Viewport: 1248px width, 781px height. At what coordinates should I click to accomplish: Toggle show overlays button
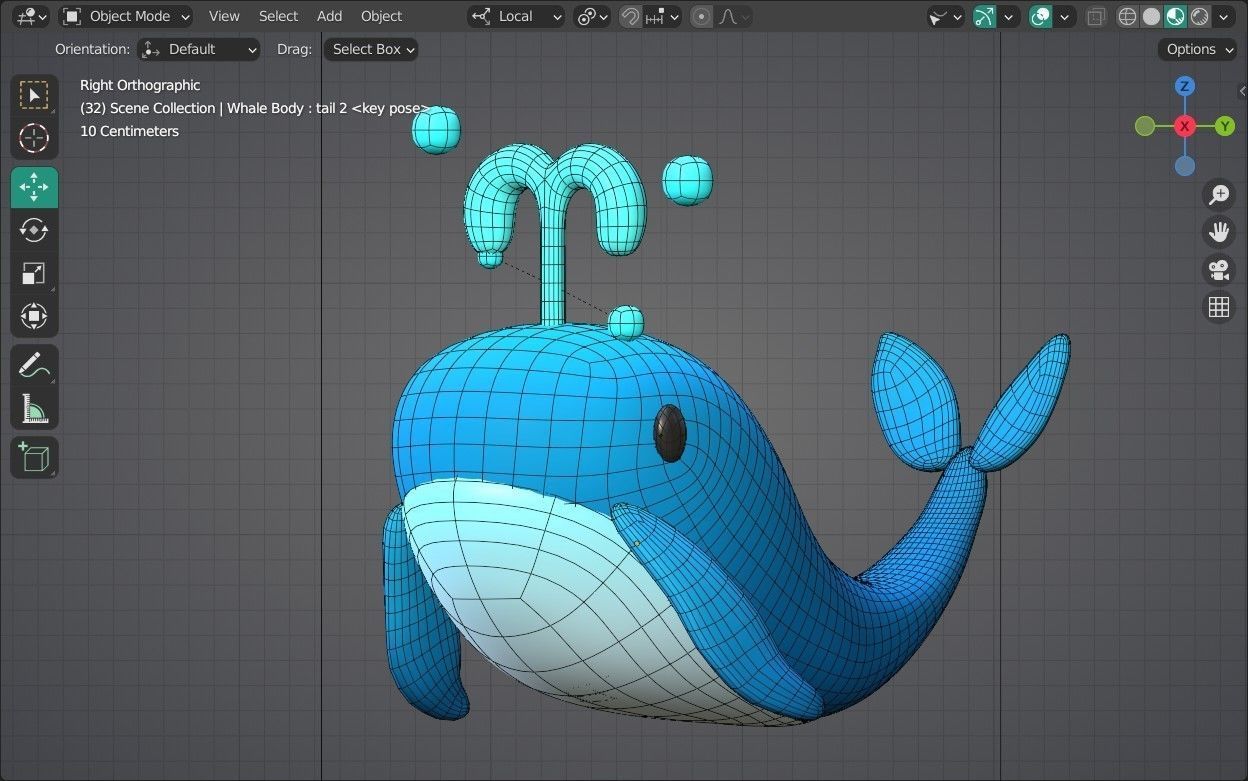[x=1041, y=16]
